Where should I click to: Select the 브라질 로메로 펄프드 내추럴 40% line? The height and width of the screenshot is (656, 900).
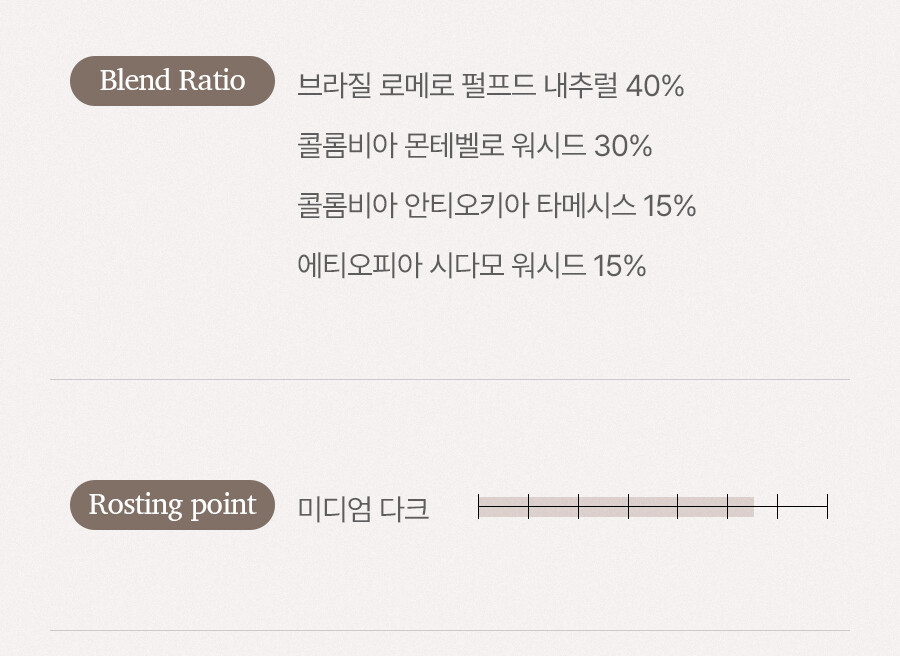pos(490,86)
